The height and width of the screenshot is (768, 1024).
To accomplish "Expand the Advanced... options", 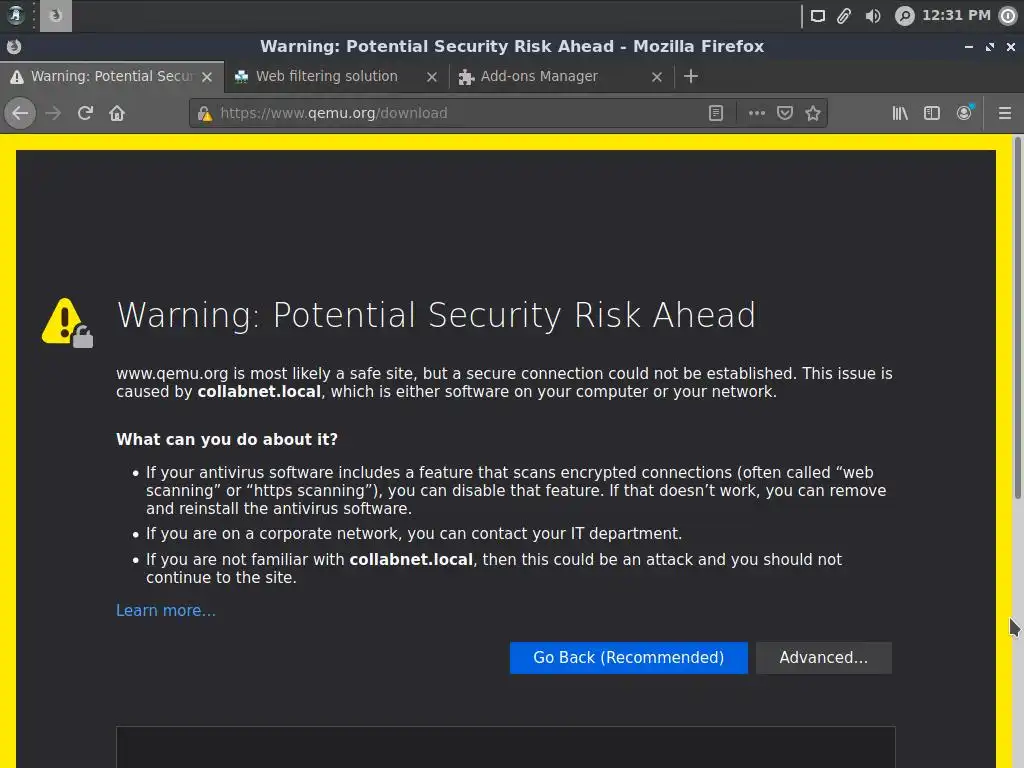I will coord(823,657).
